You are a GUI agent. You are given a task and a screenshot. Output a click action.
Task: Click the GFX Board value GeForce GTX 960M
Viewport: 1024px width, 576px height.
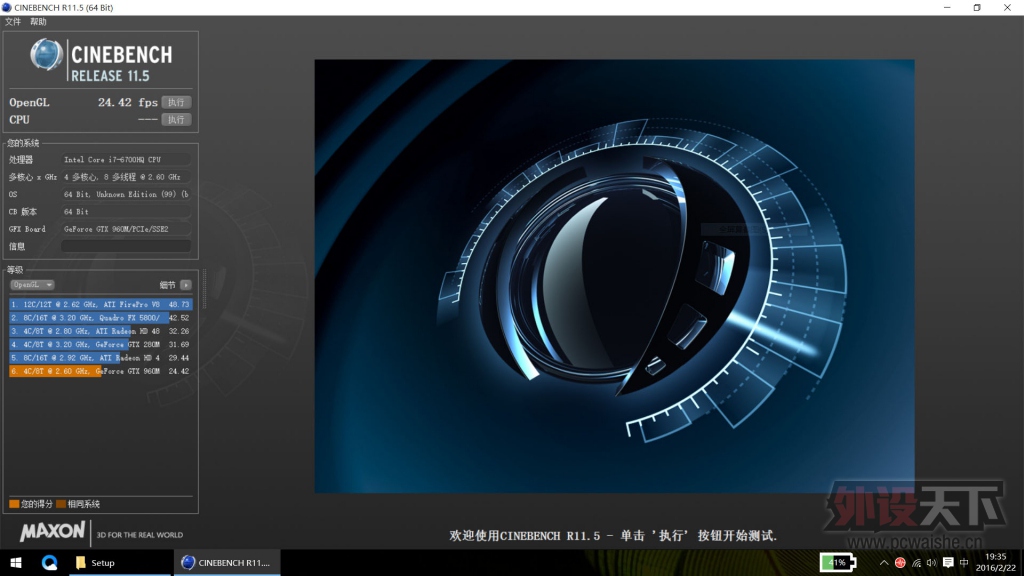(126, 229)
